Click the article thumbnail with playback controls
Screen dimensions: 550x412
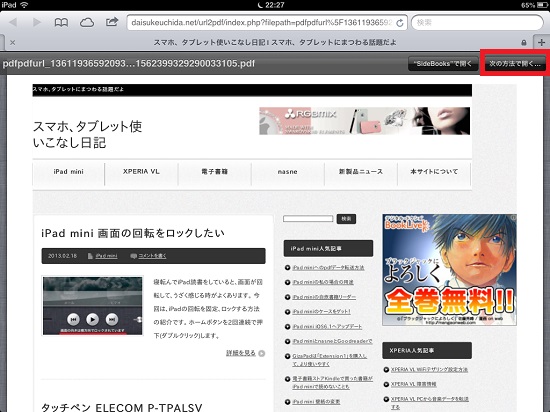click(x=93, y=305)
